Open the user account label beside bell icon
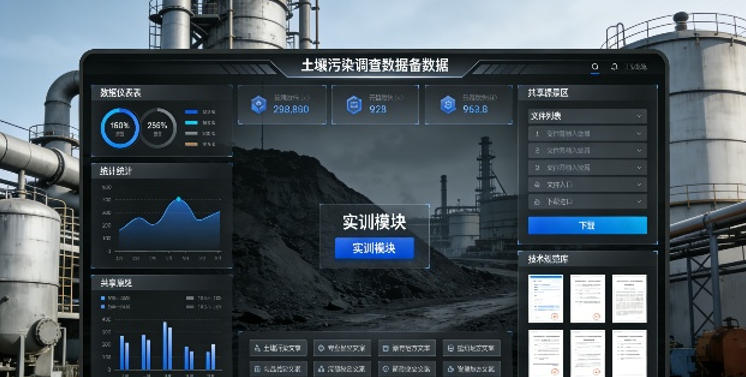This screenshot has height=377, width=746. (637, 67)
